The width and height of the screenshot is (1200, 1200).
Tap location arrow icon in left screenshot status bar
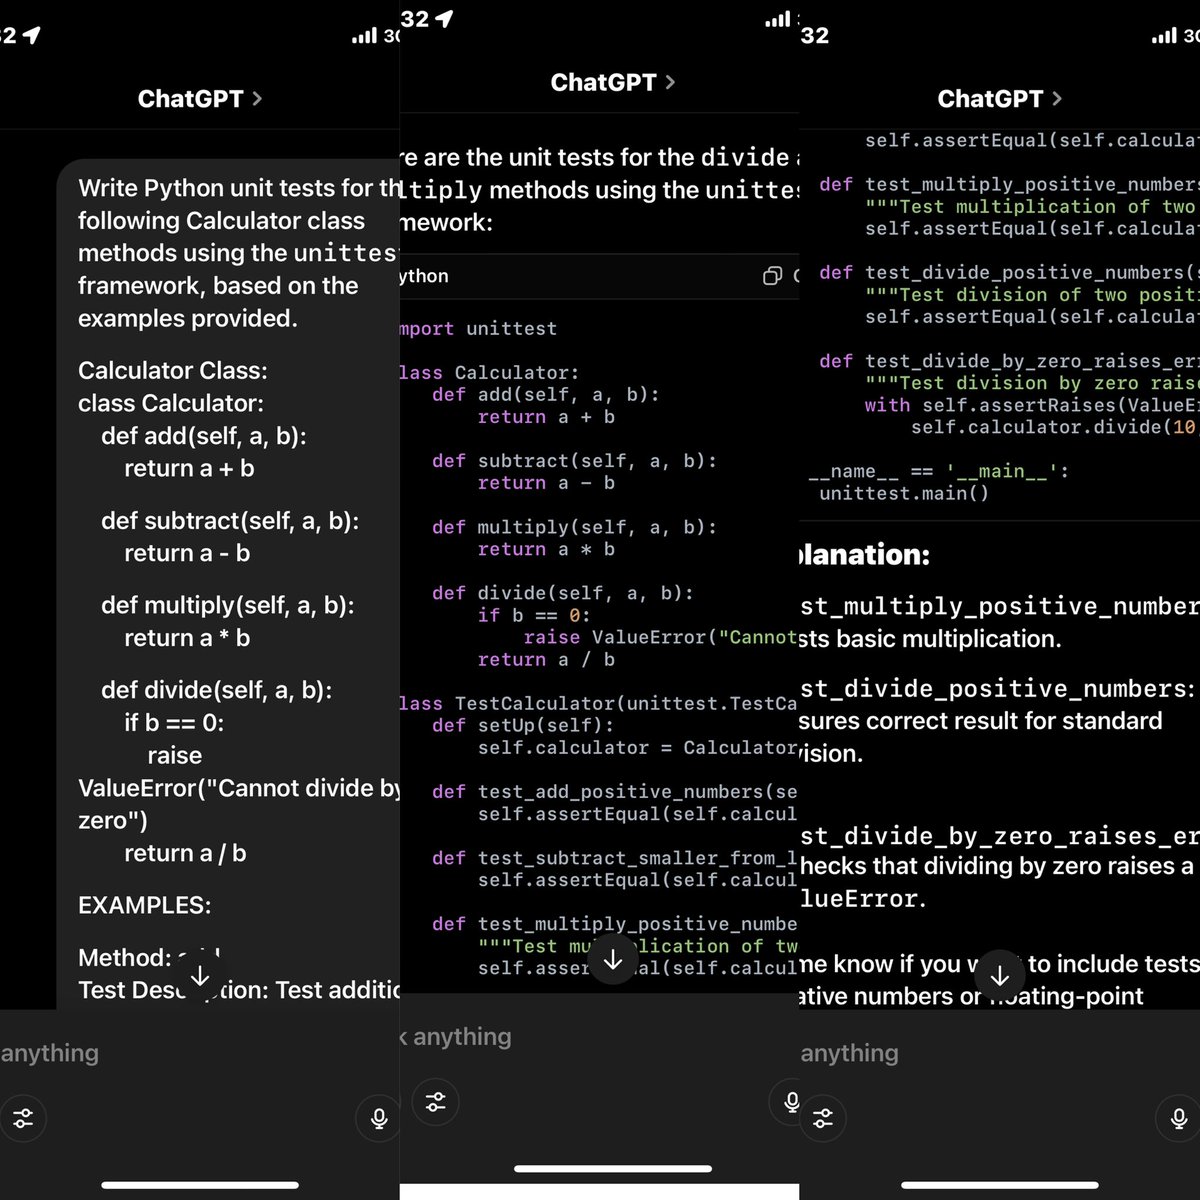(32, 35)
